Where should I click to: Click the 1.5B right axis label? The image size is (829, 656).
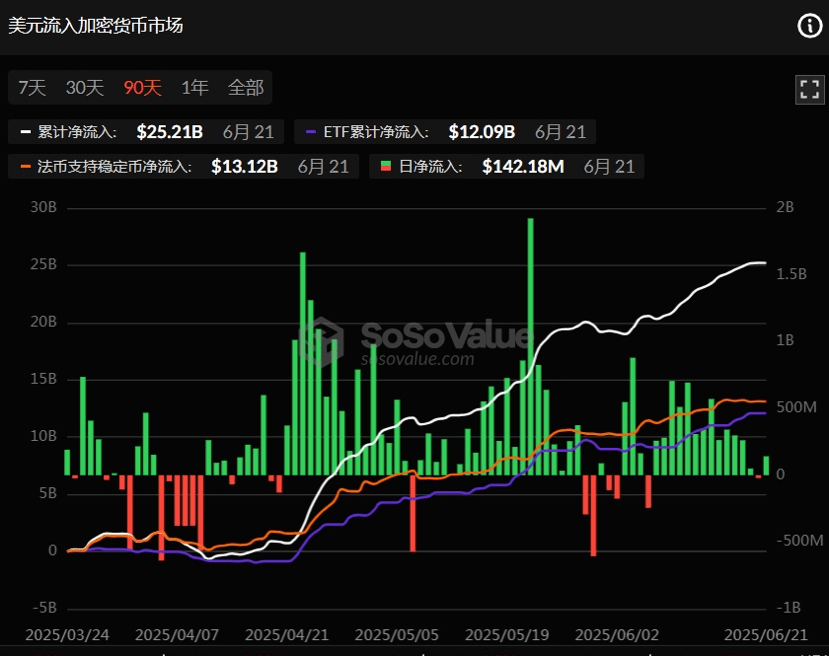click(791, 274)
